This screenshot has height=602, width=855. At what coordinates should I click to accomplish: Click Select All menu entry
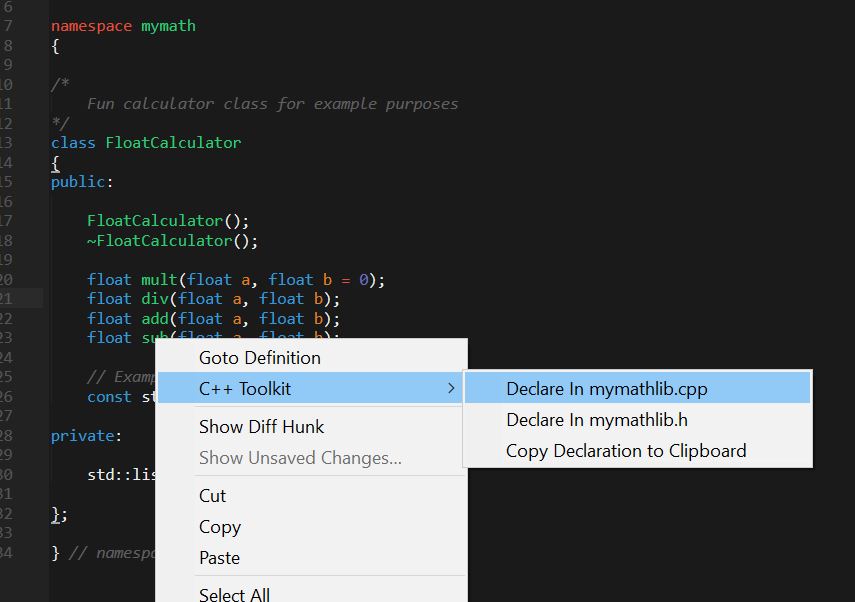[234, 594]
